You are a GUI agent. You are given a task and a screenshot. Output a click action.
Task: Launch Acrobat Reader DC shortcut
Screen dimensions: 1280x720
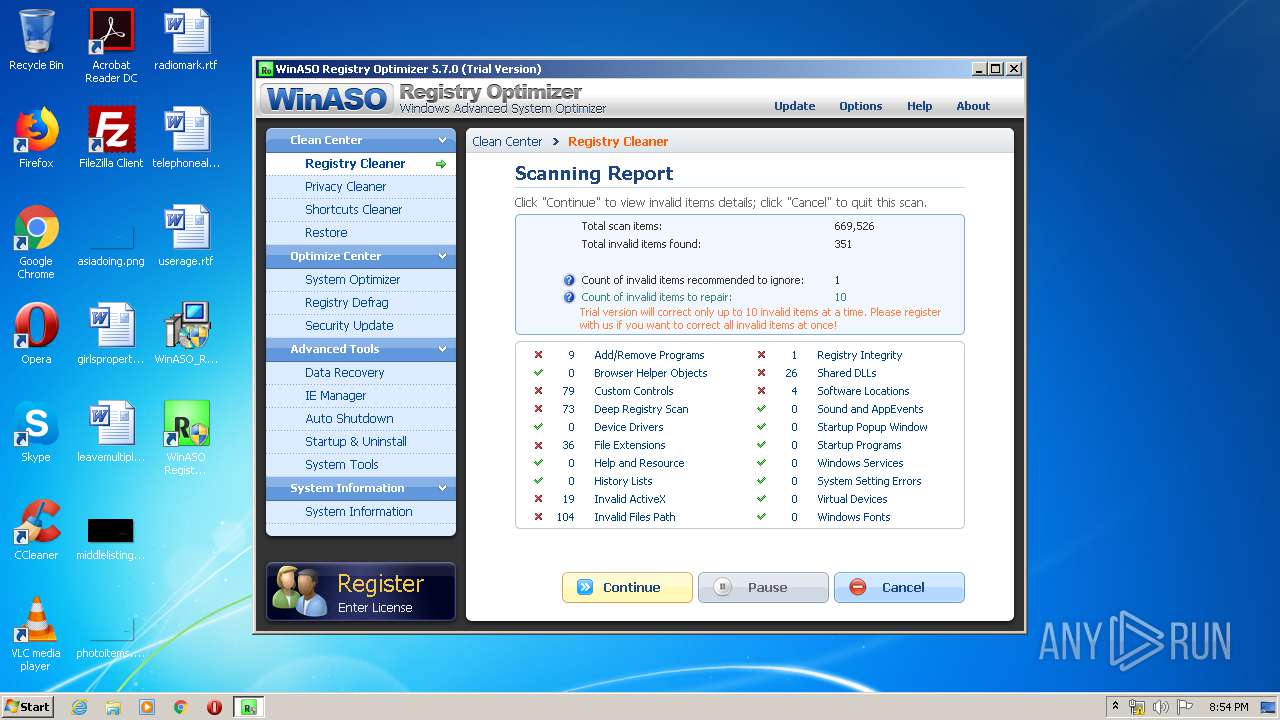click(111, 46)
